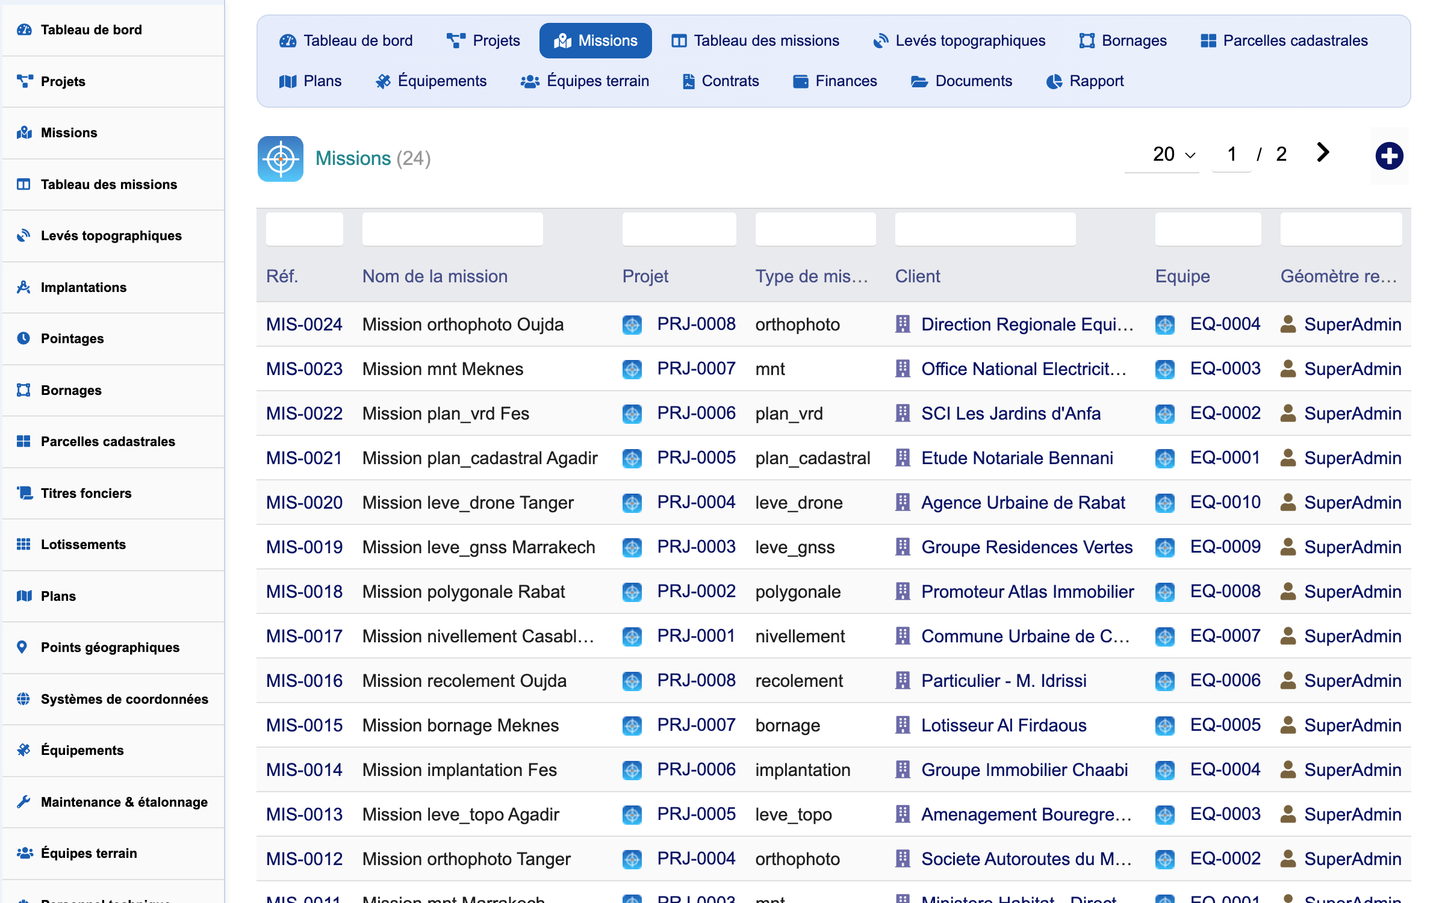The image size is (1445, 903).
Task: Click the Bornages sidebar icon
Action: pyautogui.click(x=24, y=390)
